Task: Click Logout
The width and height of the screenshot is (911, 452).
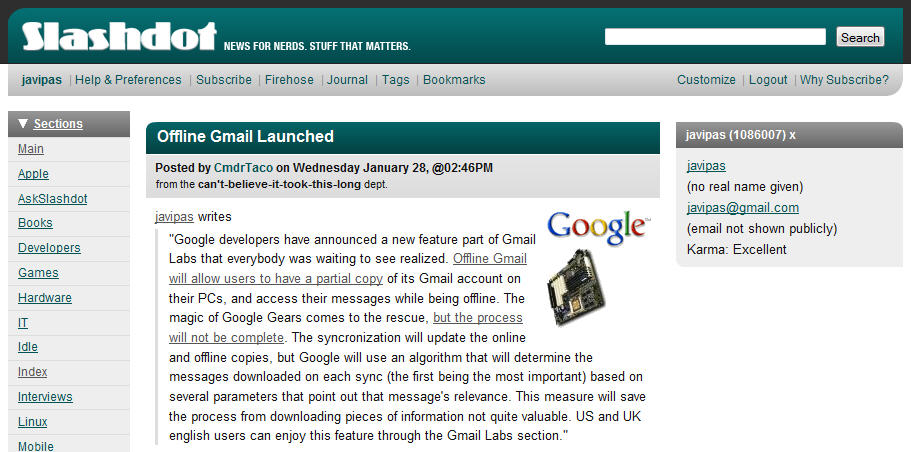Action: click(768, 80)
